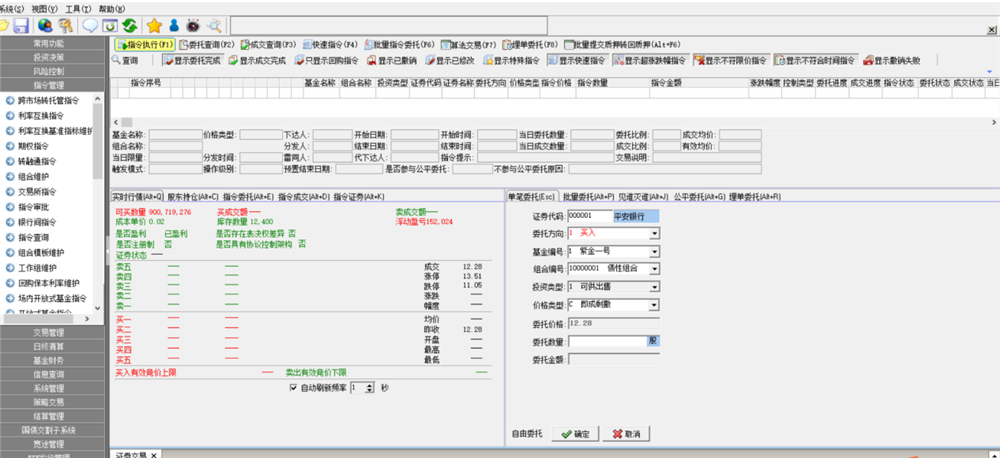
Task: Click the window with green arrow icon
Action: (110, 26)
